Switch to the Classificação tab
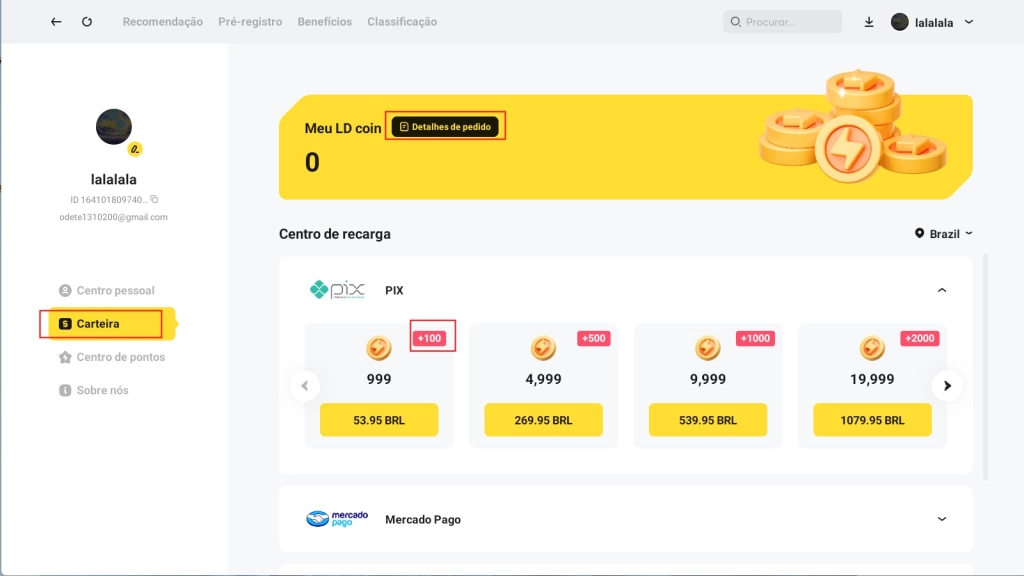The image size is (1024, 576). (x=401, y=22)
